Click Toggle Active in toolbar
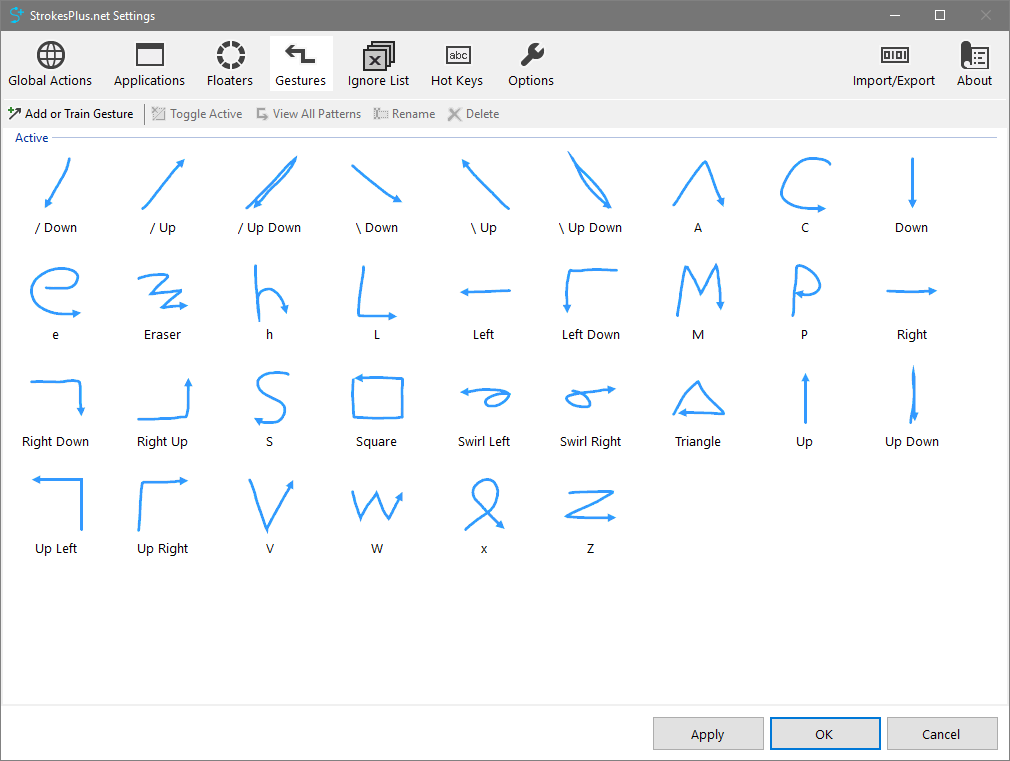Viewport: 1010px width, 761px height. (197, 114)
